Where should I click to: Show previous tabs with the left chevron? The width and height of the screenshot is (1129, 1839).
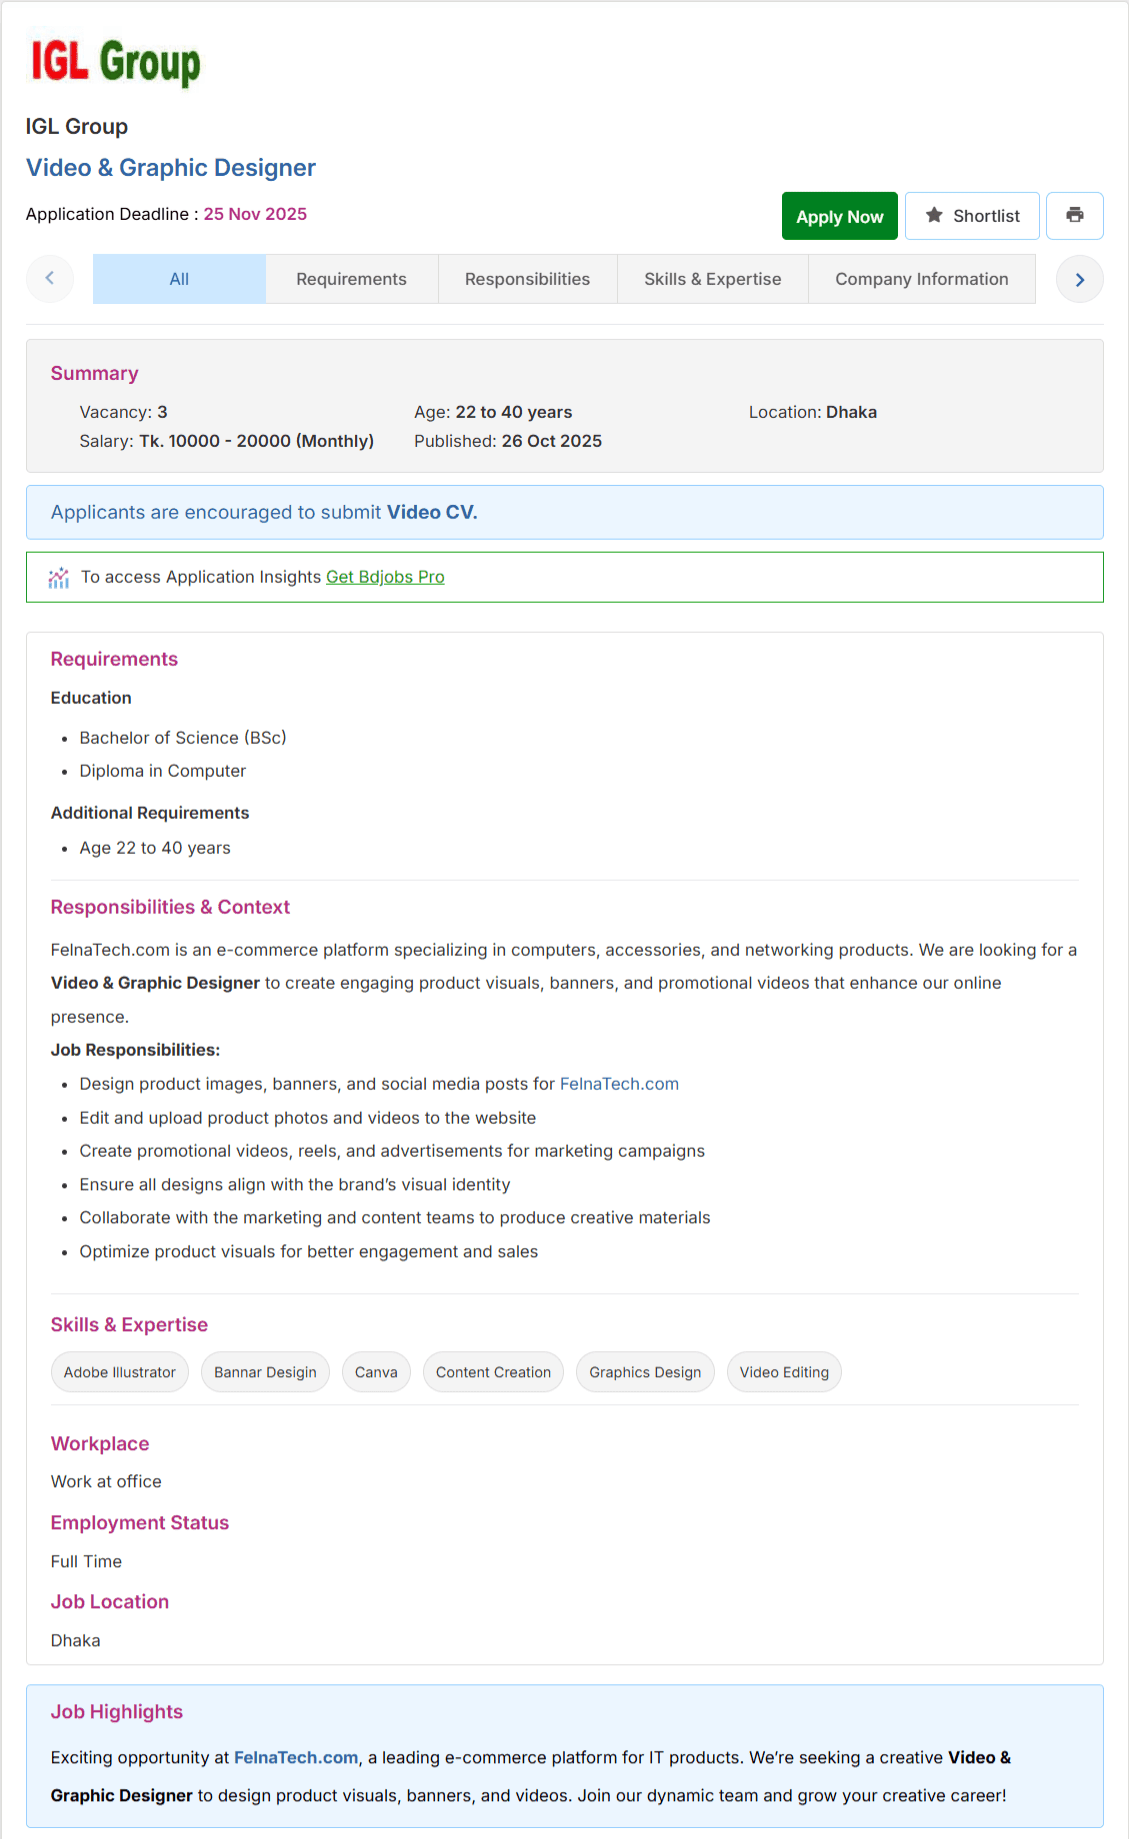click(x=50, y=278)
